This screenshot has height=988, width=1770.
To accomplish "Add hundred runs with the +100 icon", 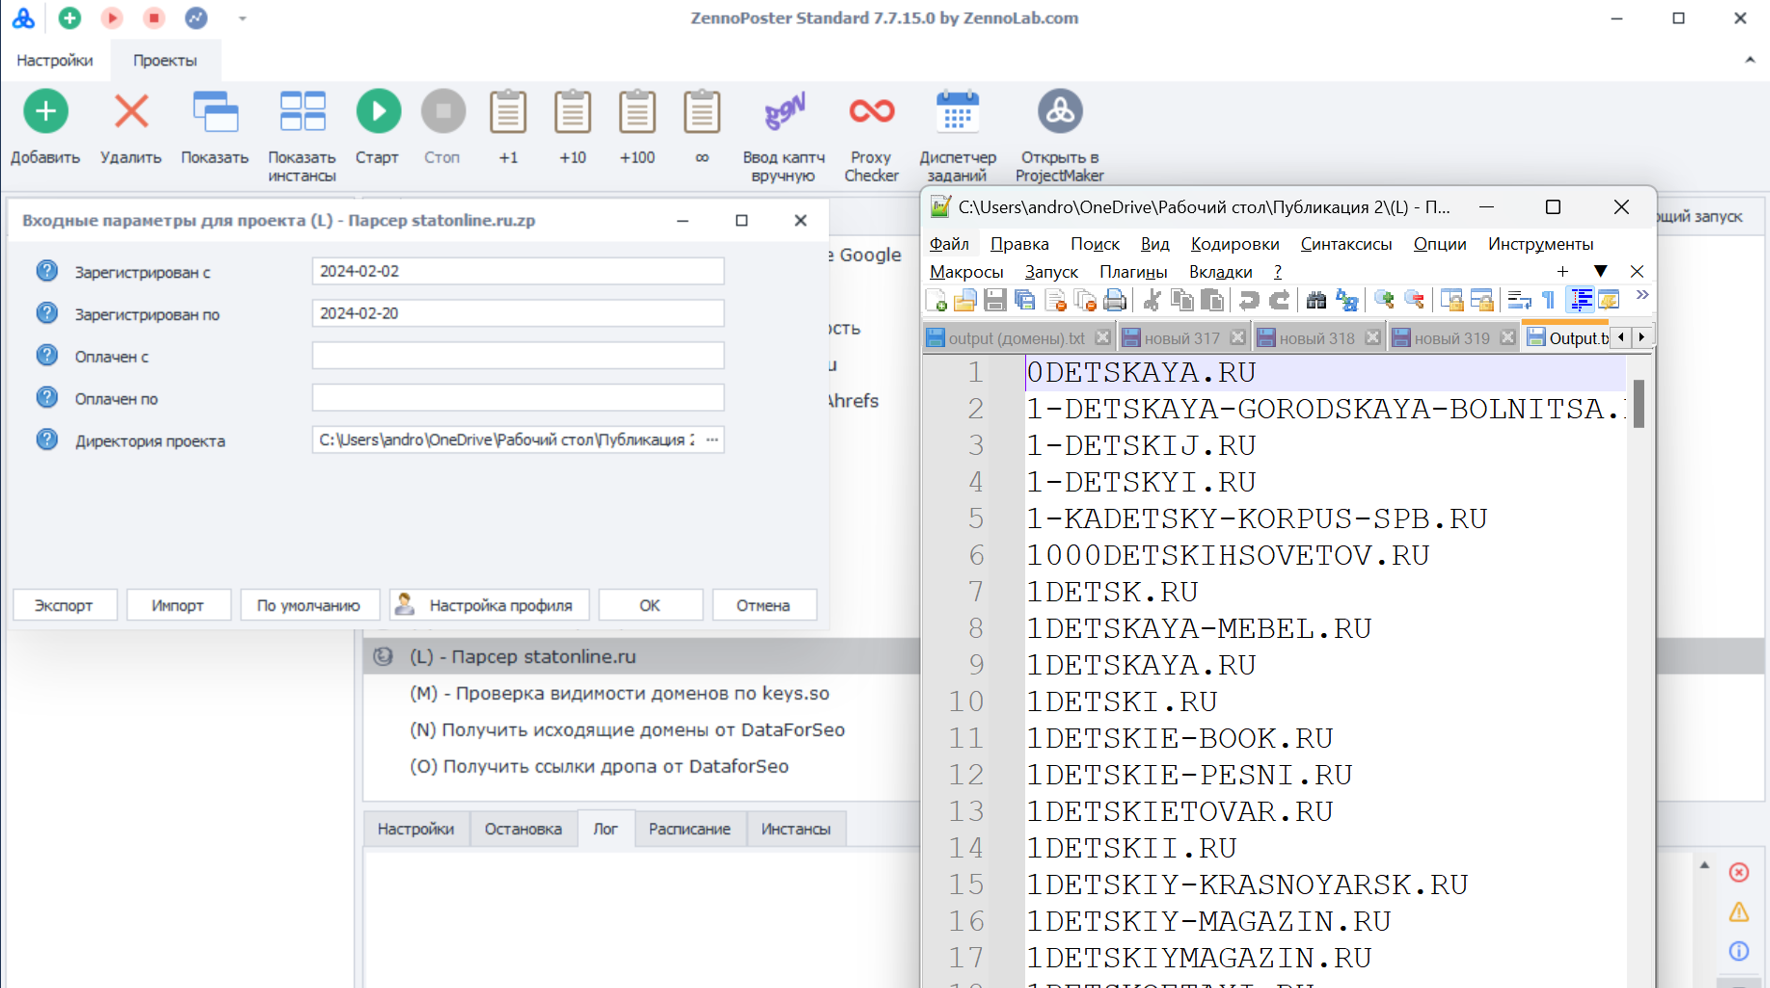I will [637, 112].
